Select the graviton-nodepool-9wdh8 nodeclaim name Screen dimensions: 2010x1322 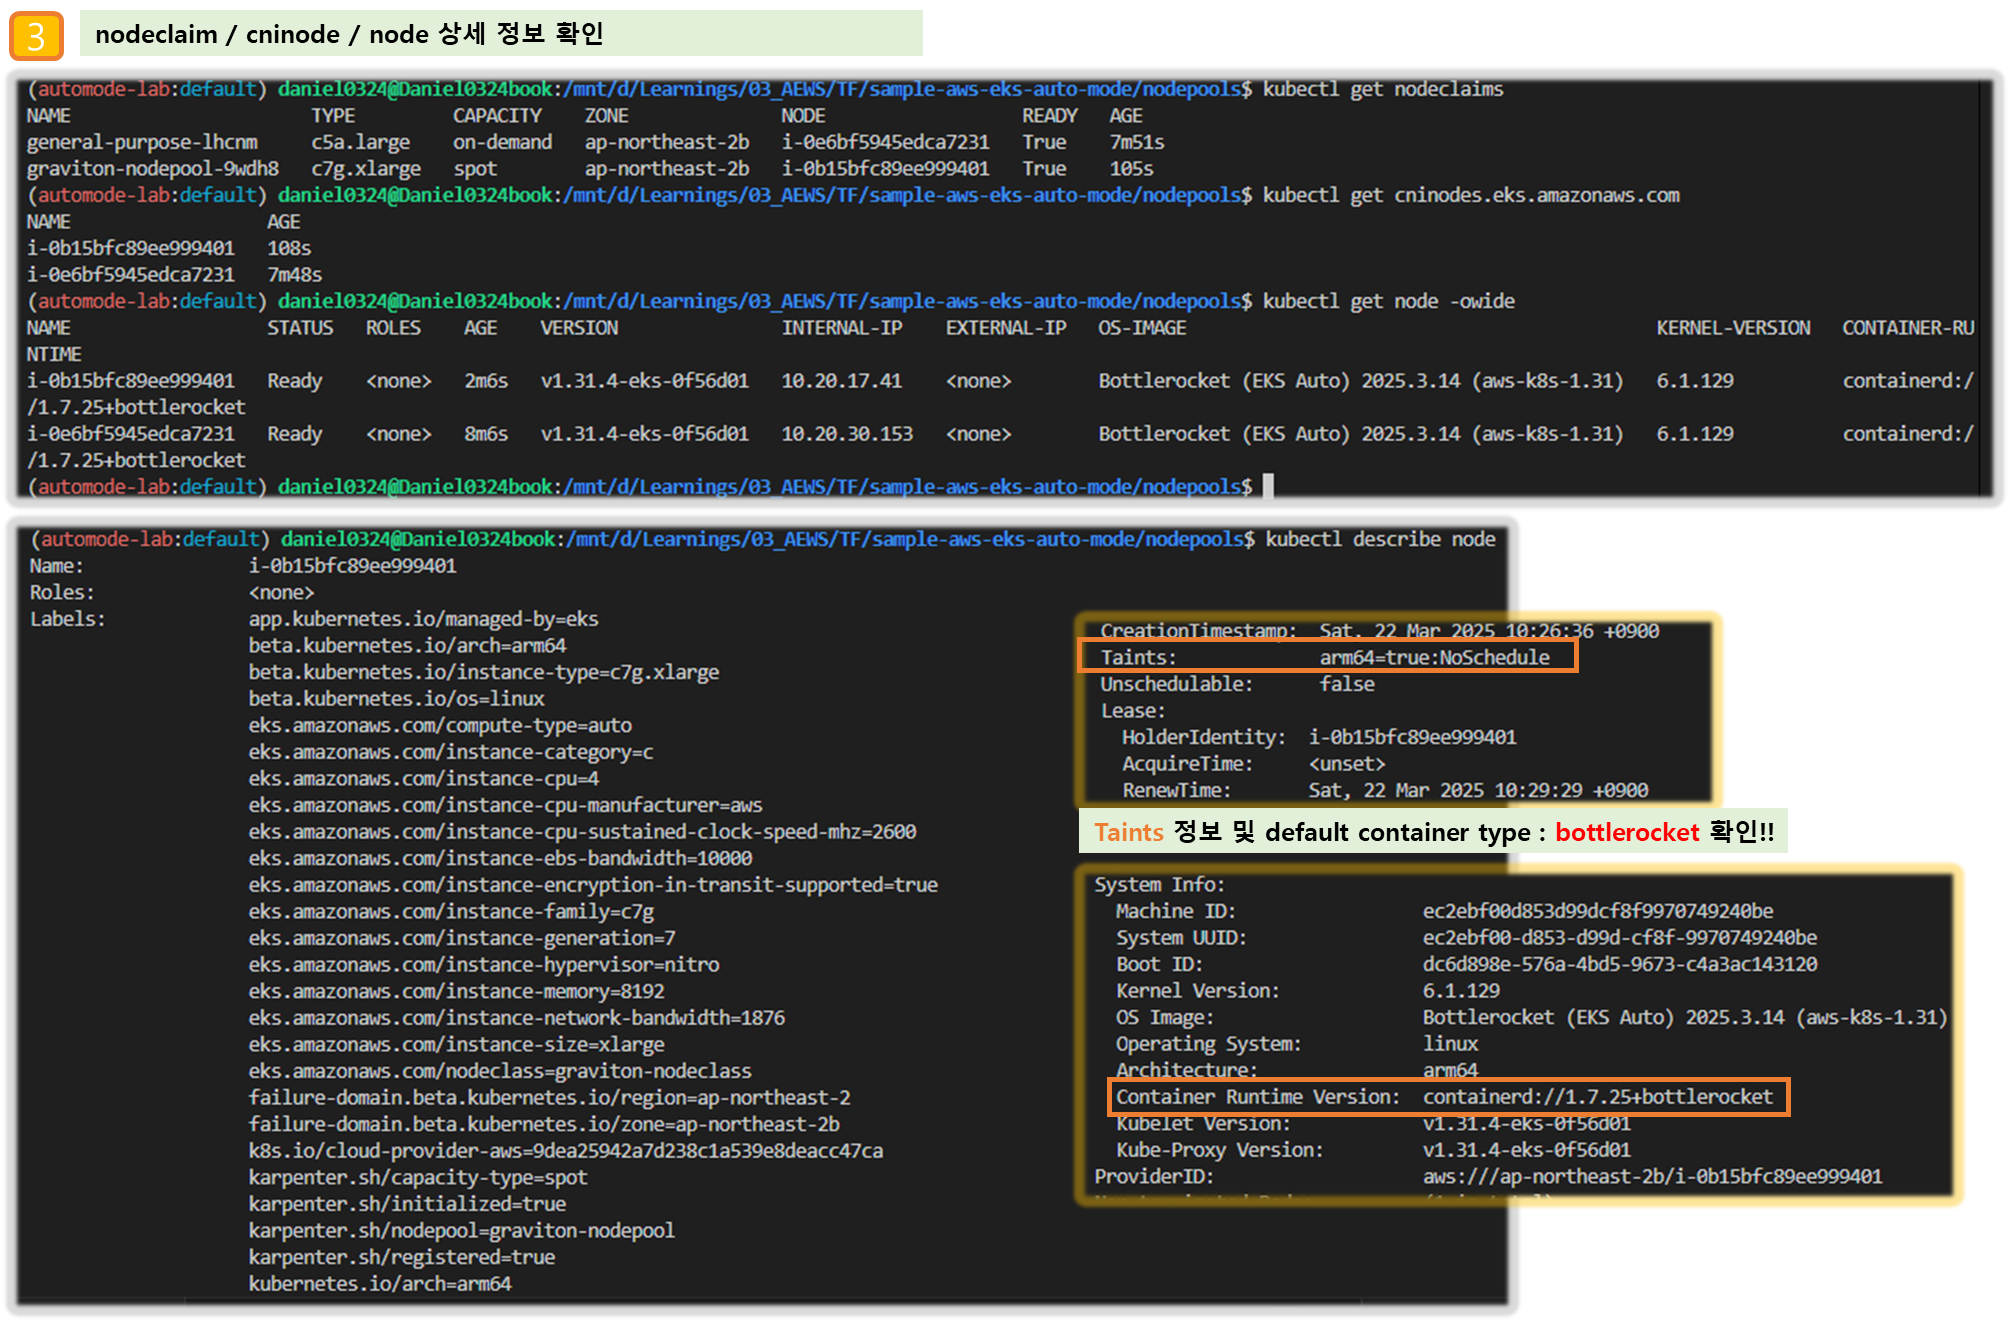152,169
